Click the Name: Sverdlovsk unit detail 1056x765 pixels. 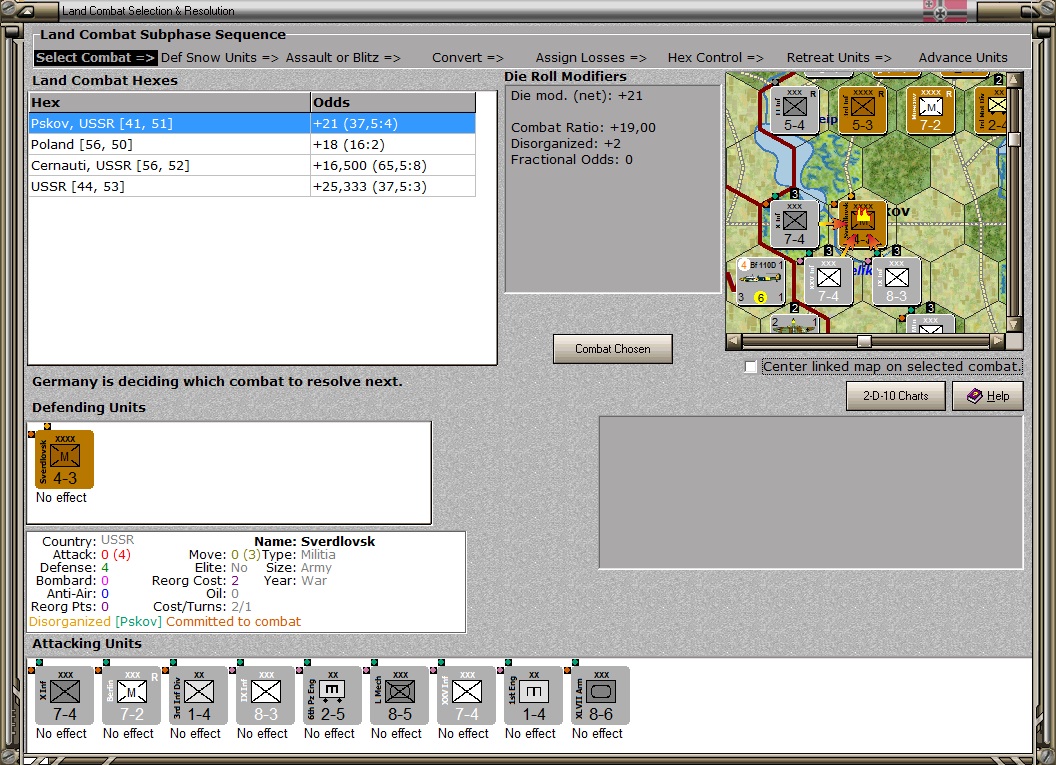315,541
